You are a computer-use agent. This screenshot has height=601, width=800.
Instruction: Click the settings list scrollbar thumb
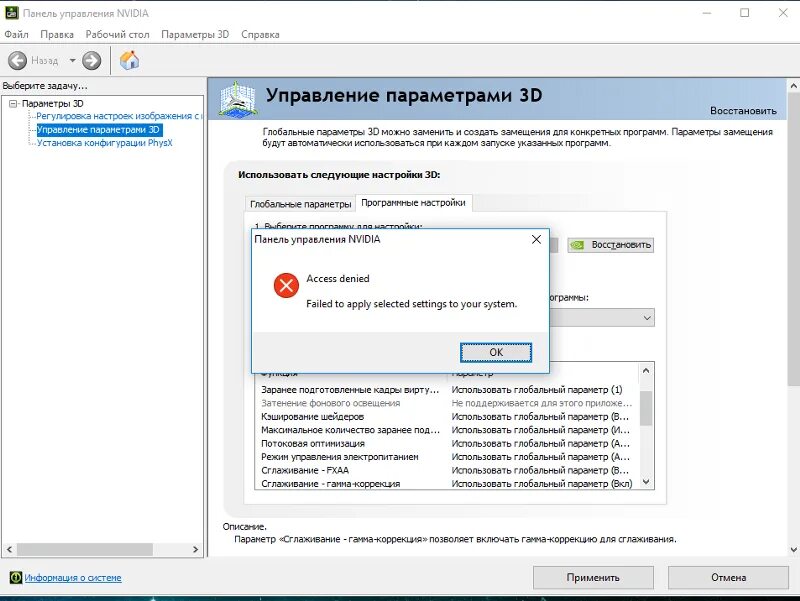[646, 408]
